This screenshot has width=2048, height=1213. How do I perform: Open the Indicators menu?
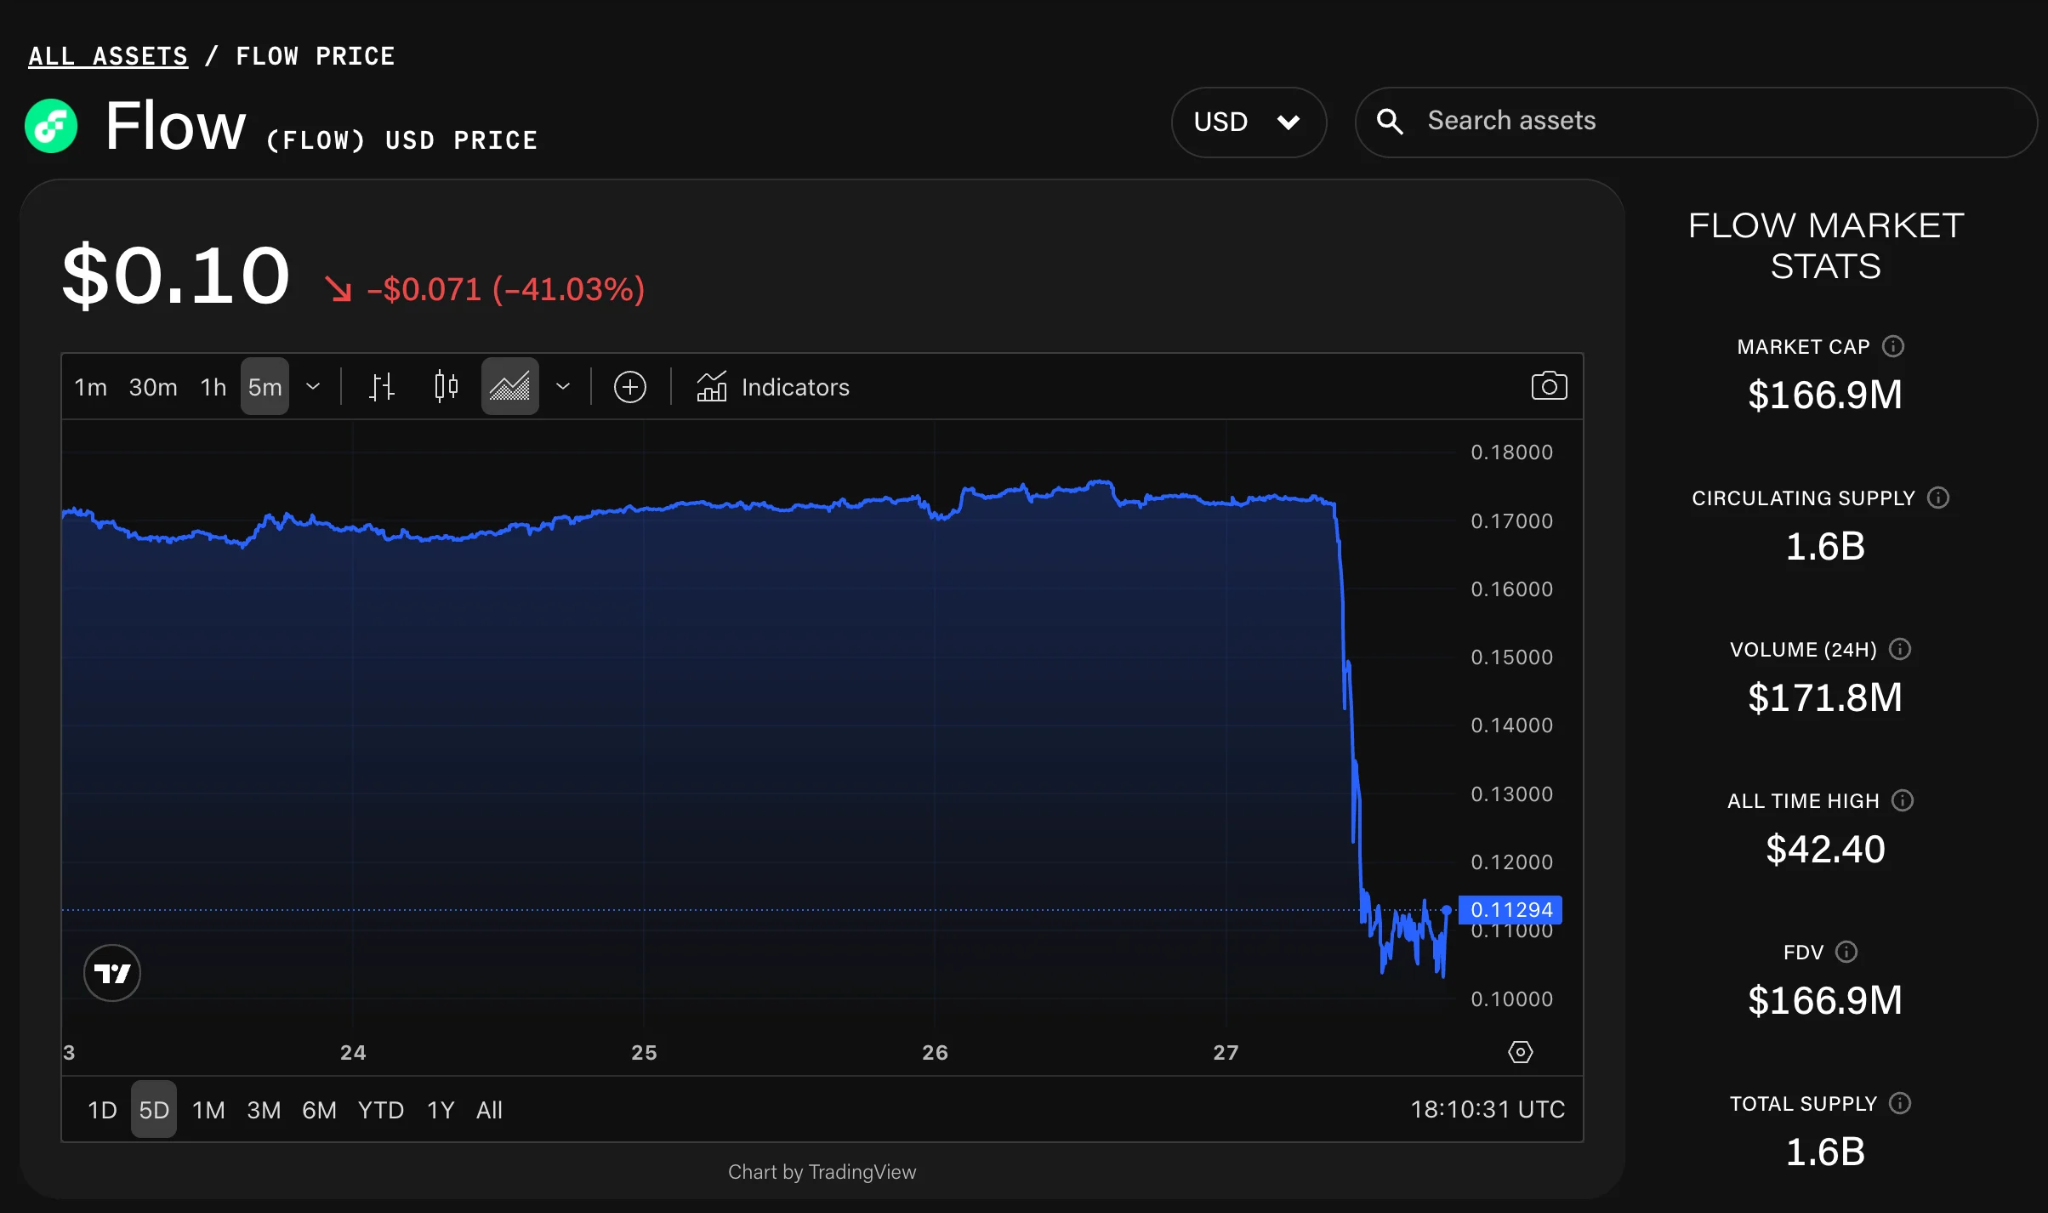coord(773,387)
